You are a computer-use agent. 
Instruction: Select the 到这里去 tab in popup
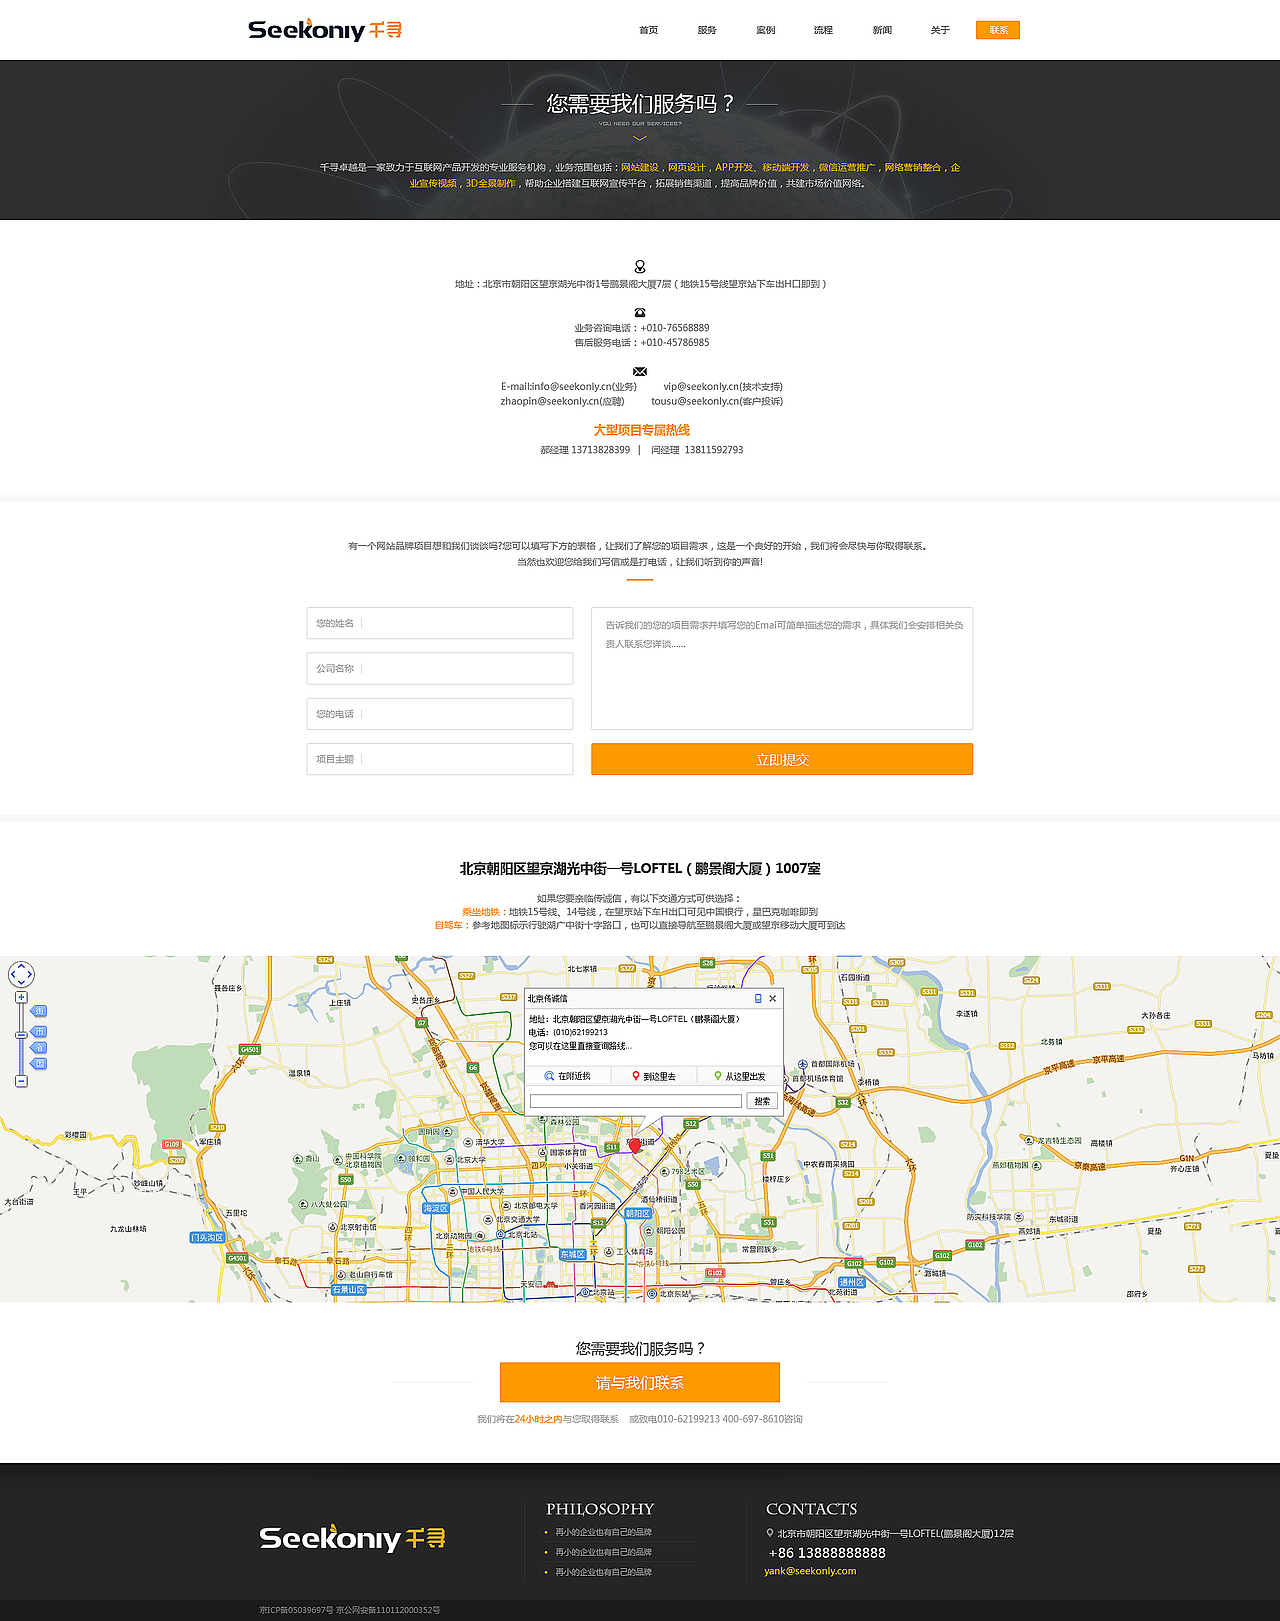pos(653,1076)
